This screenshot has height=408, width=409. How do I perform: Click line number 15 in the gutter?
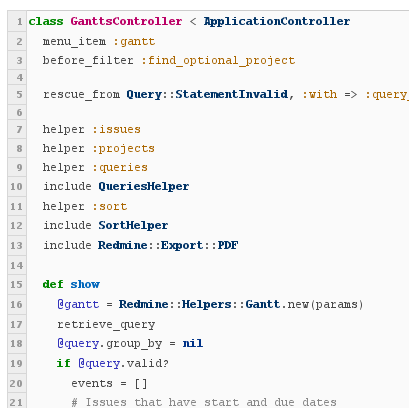tap(16, 285)
